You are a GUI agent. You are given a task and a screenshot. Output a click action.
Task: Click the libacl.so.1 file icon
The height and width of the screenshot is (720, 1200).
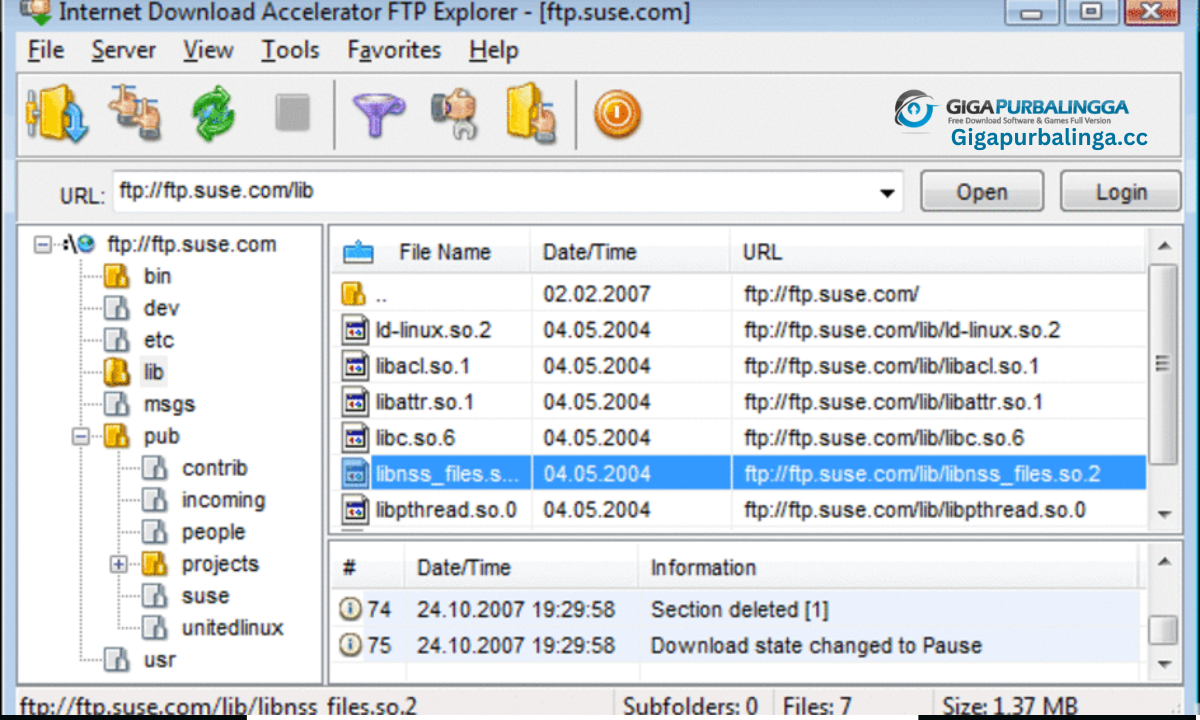355,366
